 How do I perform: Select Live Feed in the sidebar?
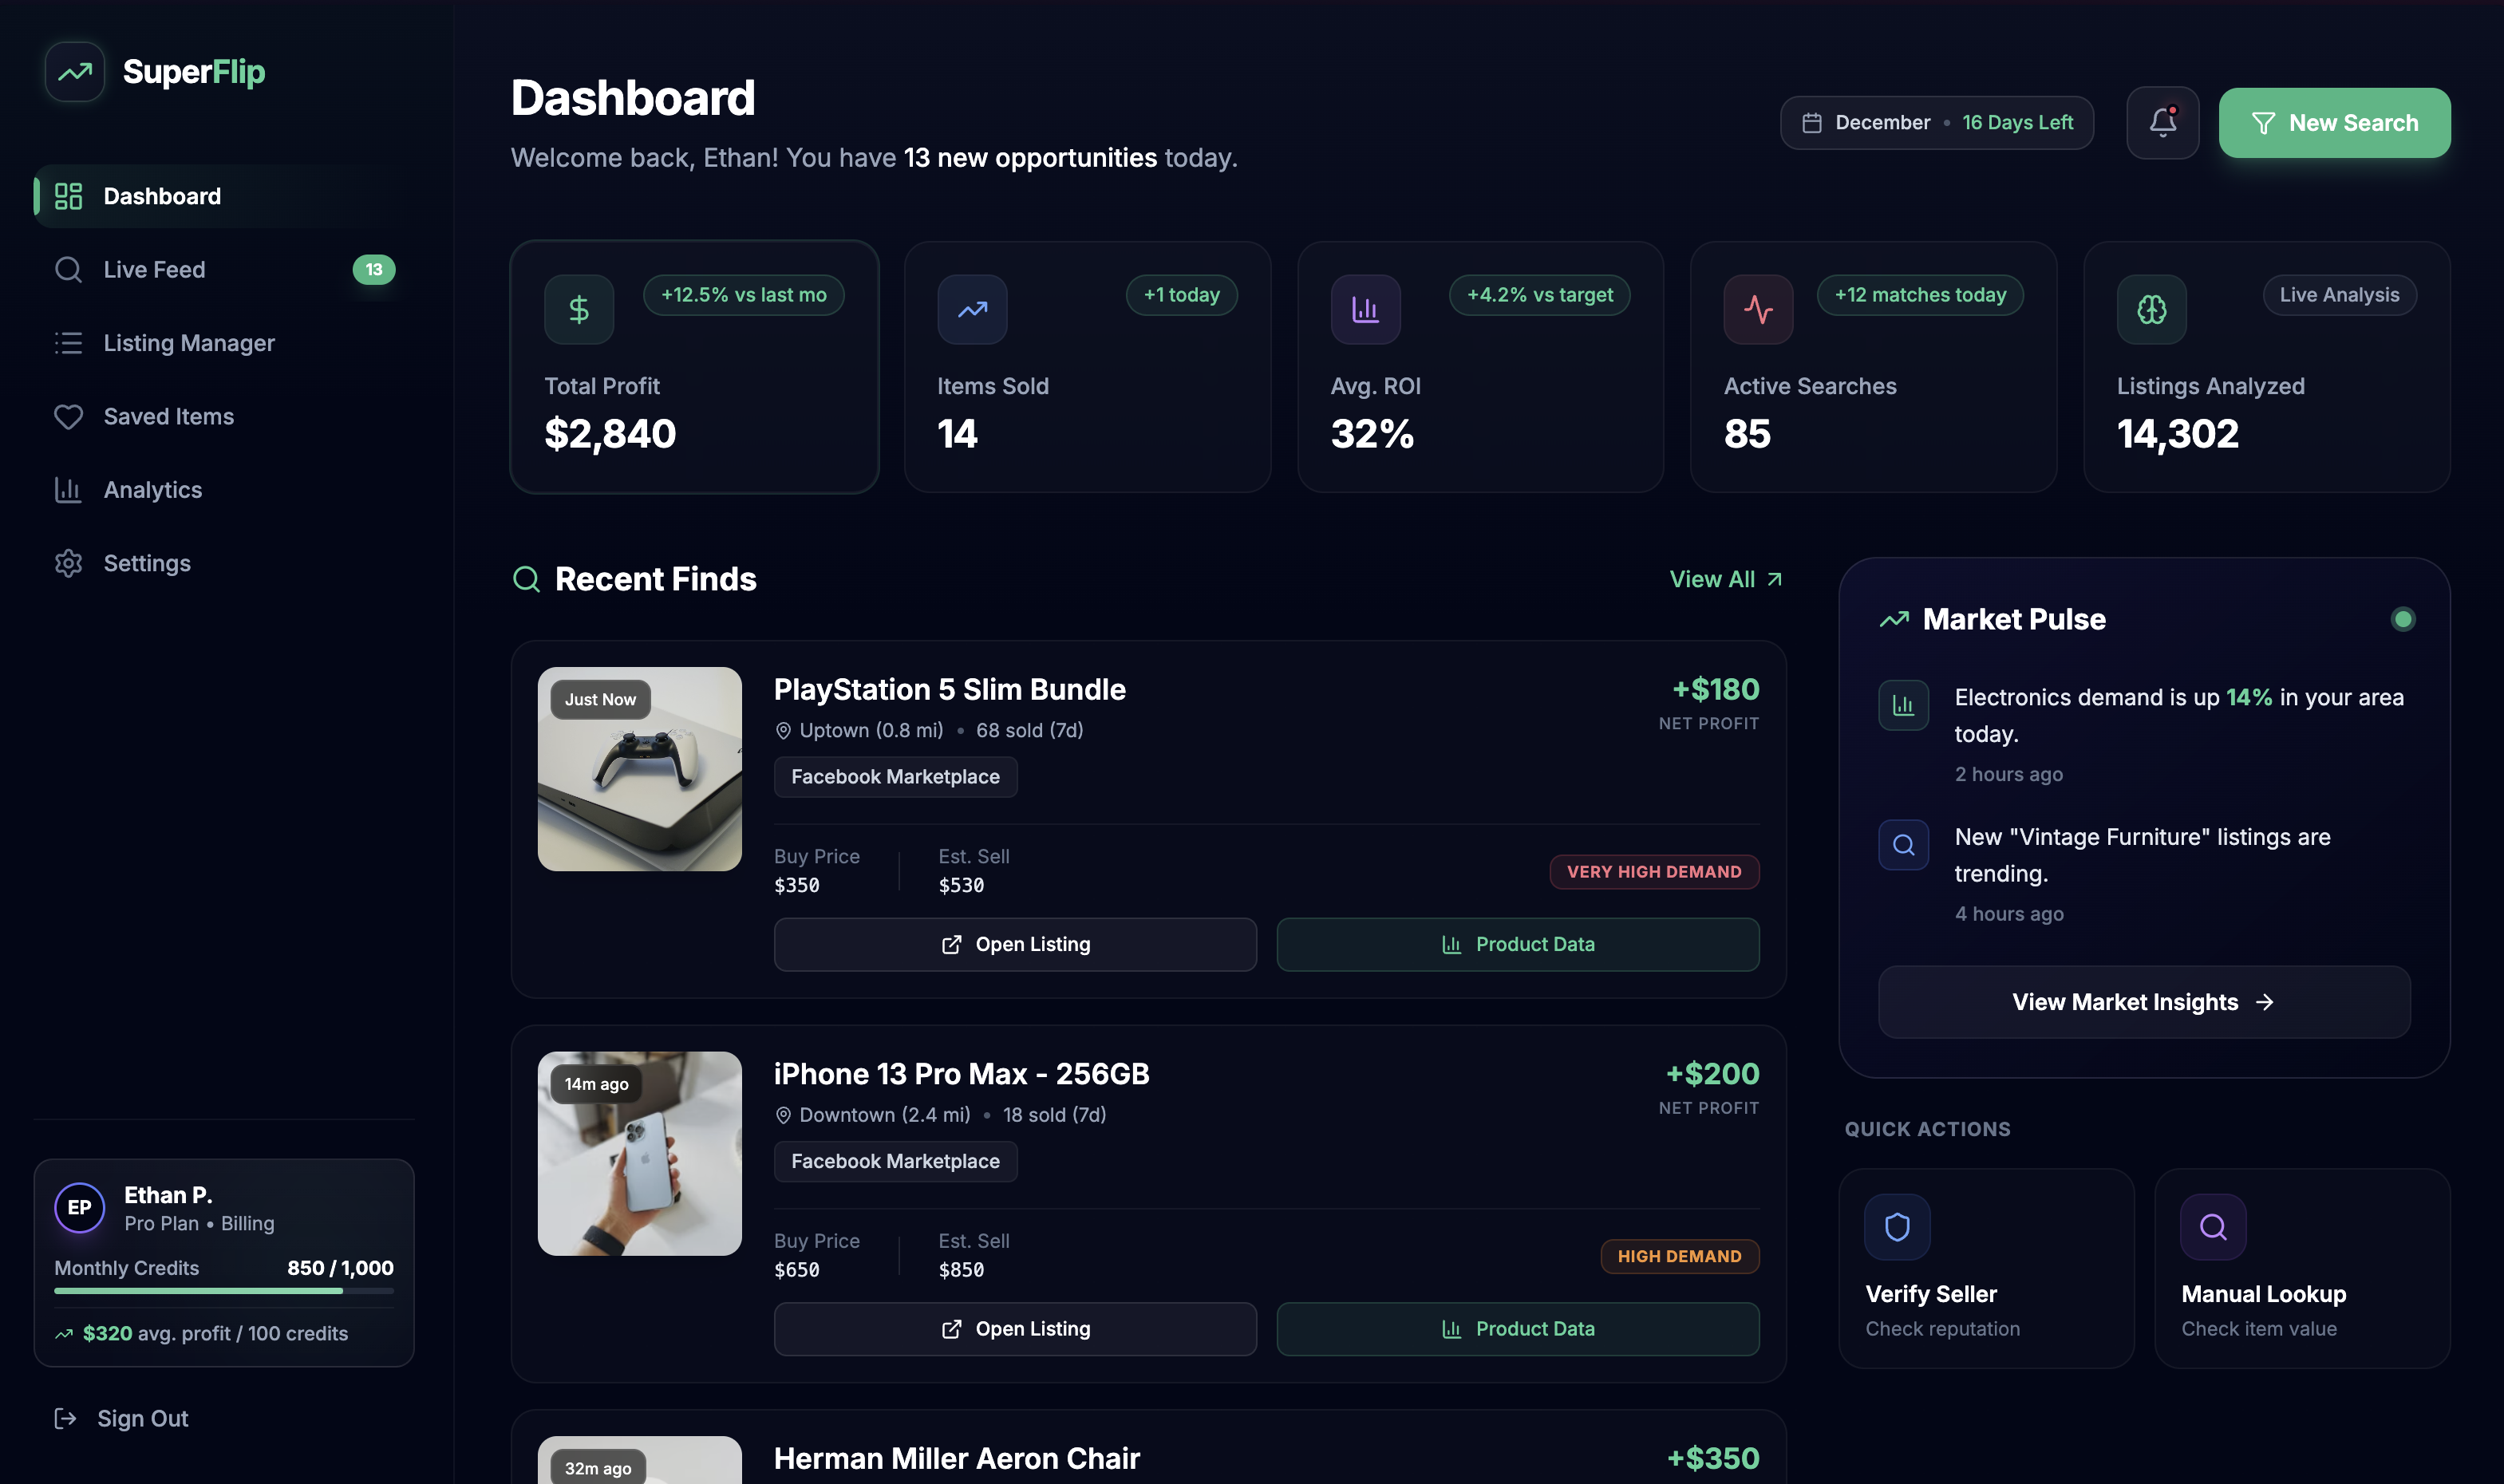coord(156,269)
